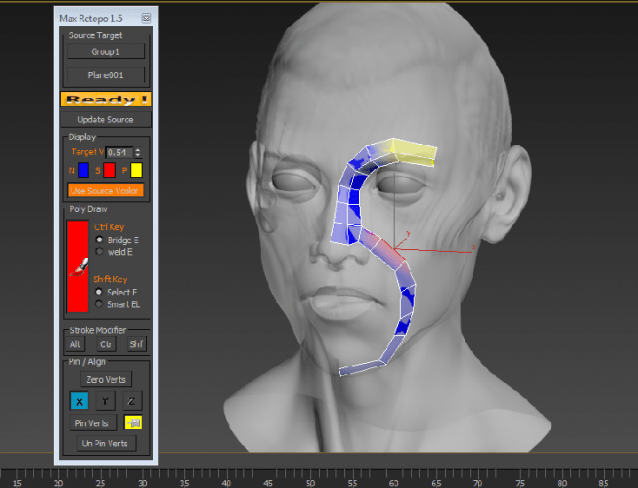Click the Poly Draw red brush button

click(x=78, y=266)
